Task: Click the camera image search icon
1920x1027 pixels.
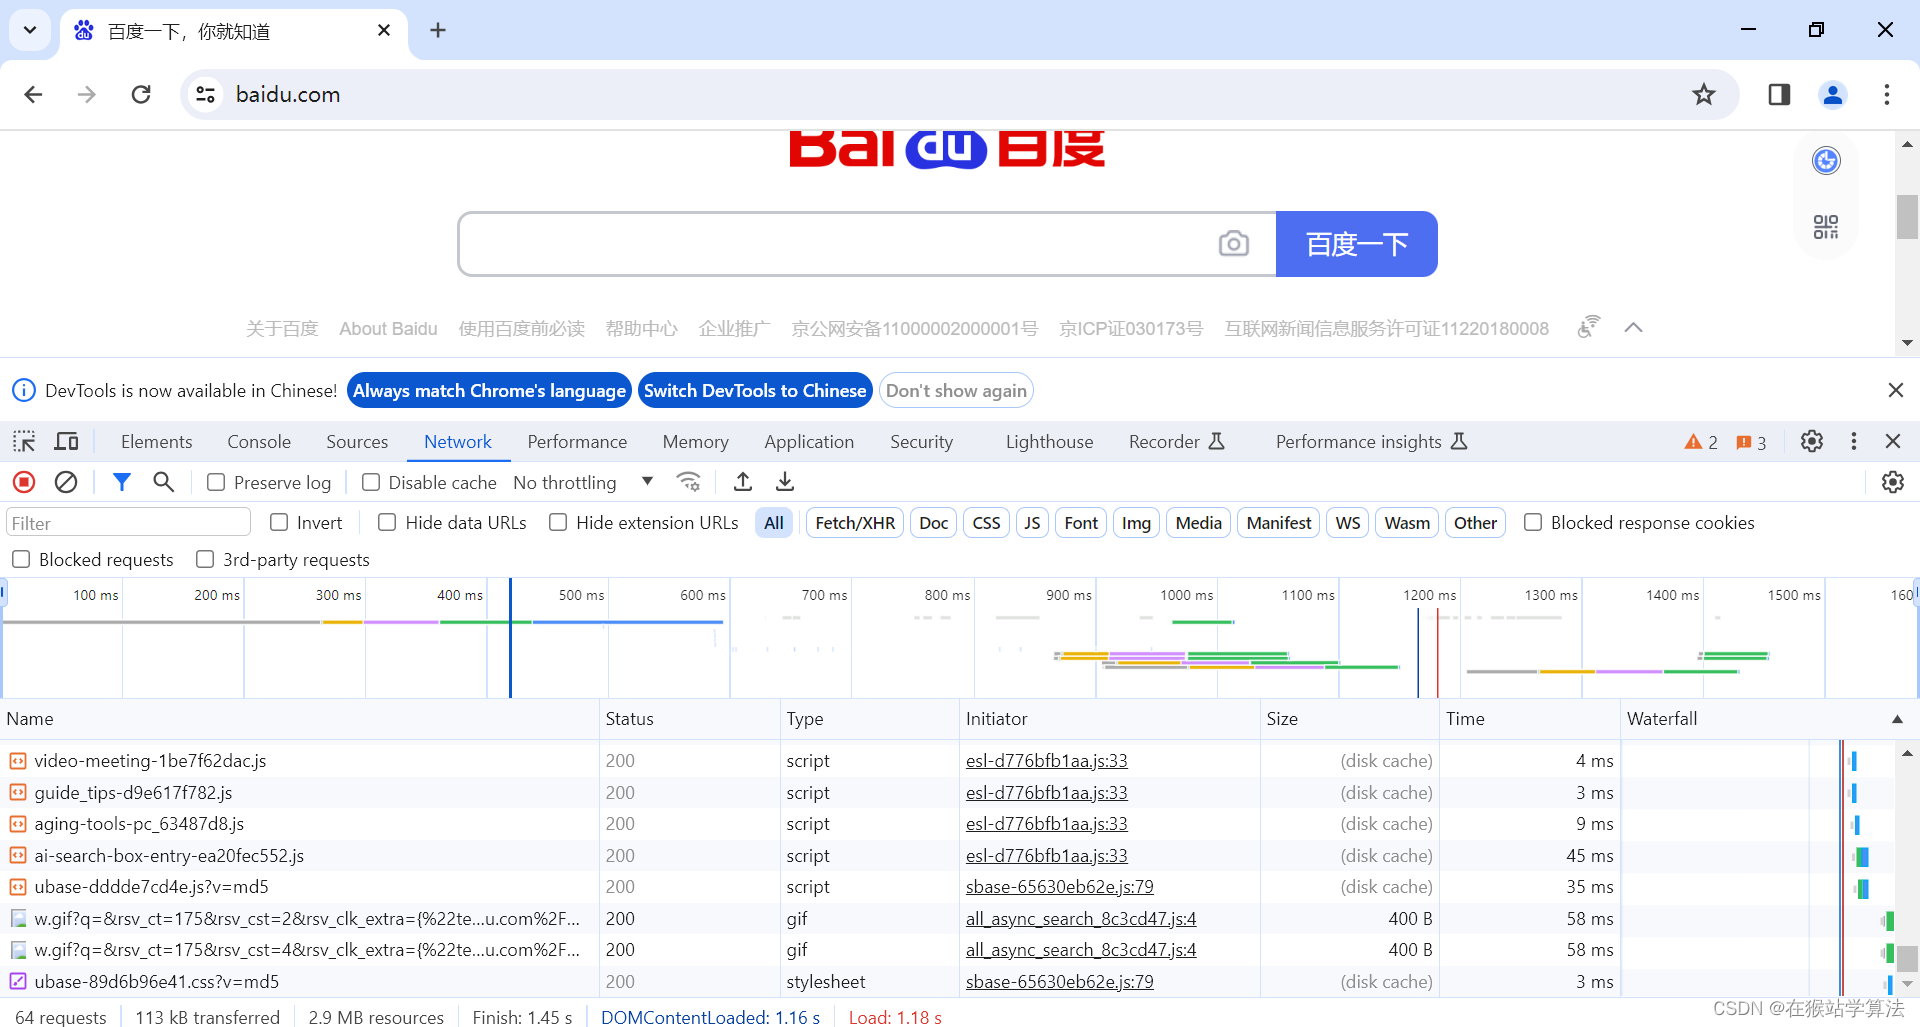Action: pyautogui.click(x=1234, y=244)
